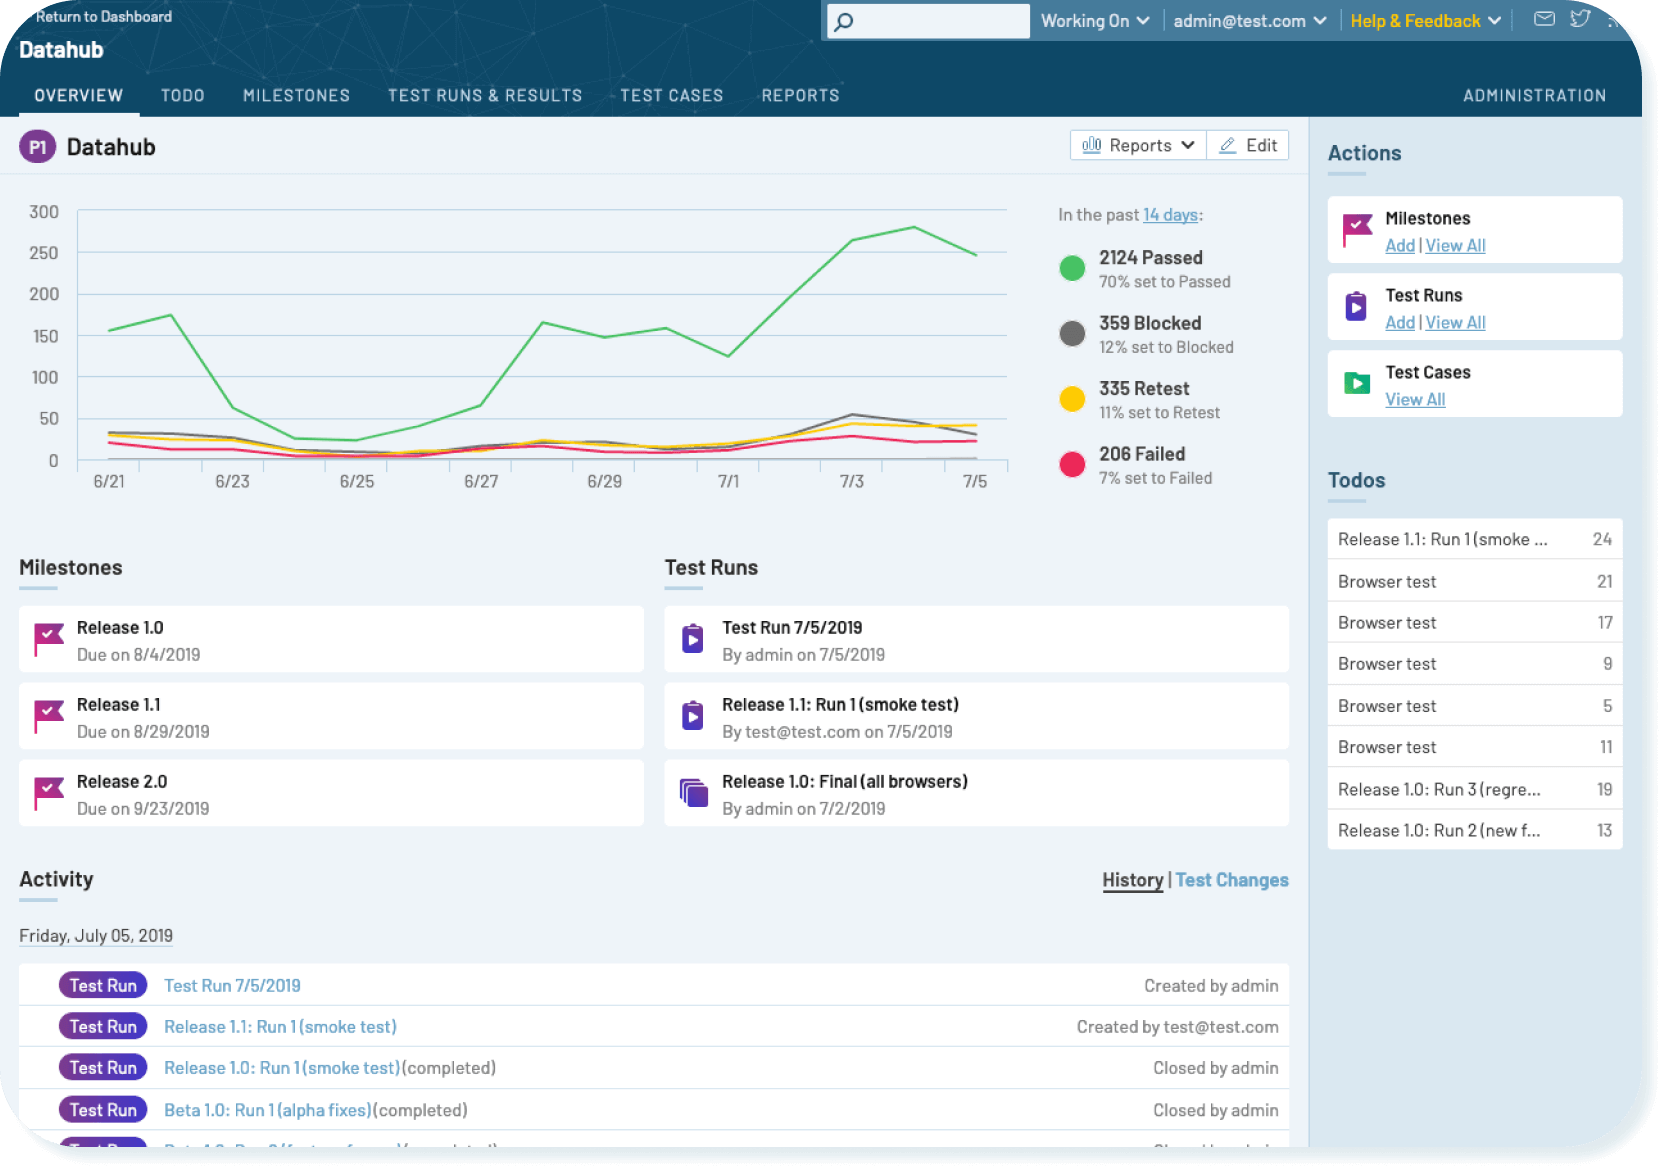Image resolution: width=1663 pixels, height=1169 pixels.
Task: Click the envelope mail icon in top bar
Action: (1544, 19)
